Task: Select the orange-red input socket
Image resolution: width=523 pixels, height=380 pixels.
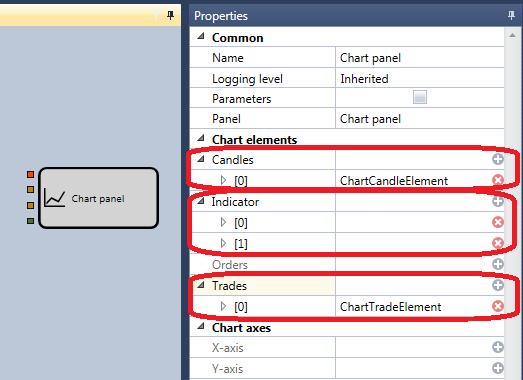Action: (30, 174)
